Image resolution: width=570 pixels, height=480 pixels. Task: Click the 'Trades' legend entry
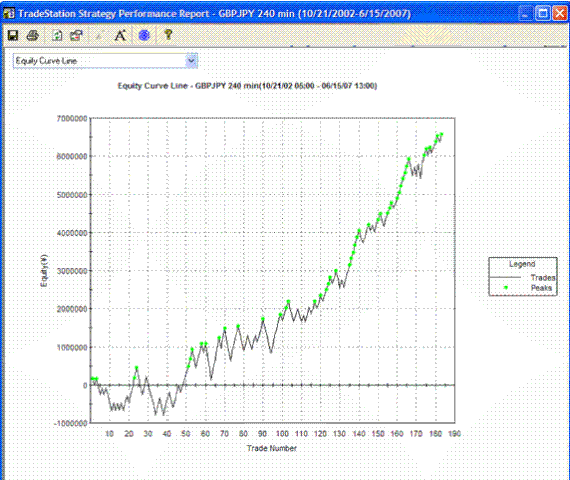[543, 277]
